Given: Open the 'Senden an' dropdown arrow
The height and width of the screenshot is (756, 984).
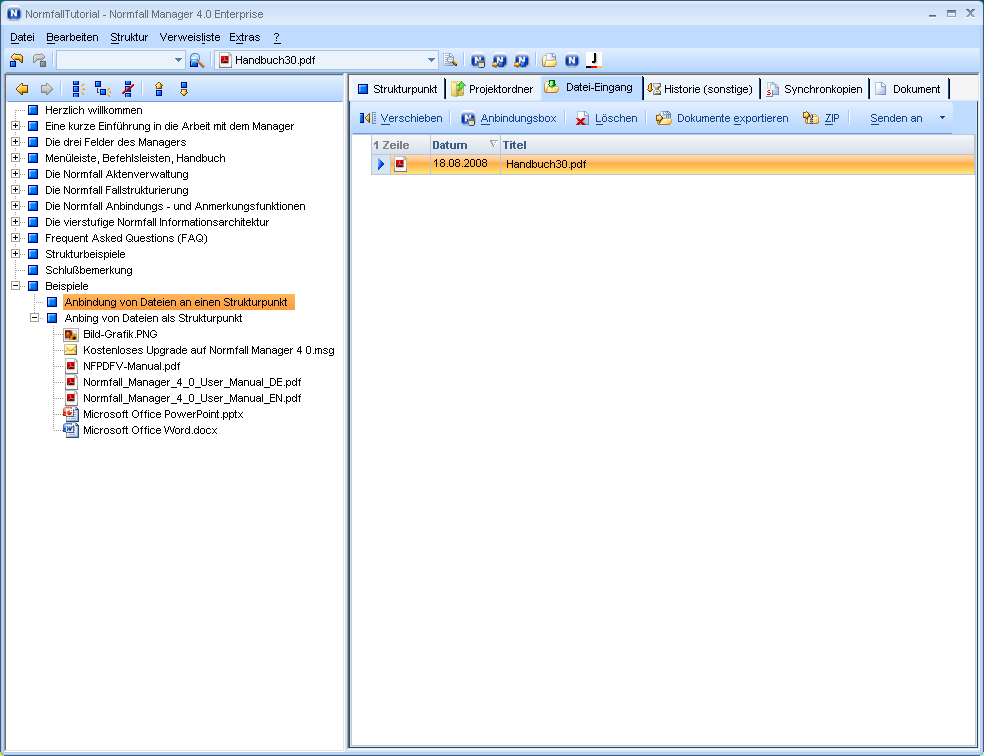Looking at the screenshot, I should (941, 118).
